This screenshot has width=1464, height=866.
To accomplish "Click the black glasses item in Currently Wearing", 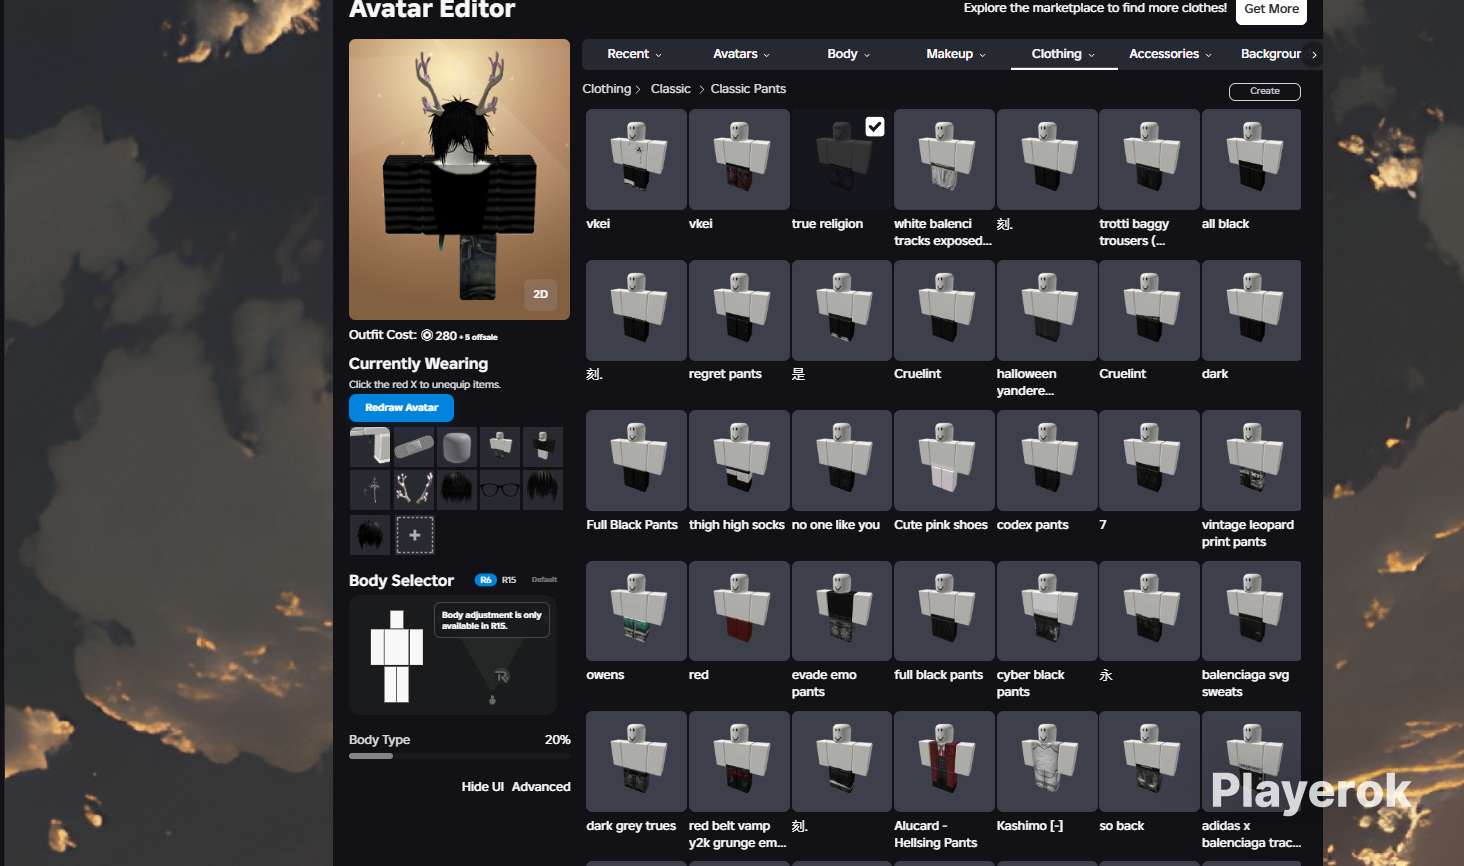I will [x=500, y=490].
